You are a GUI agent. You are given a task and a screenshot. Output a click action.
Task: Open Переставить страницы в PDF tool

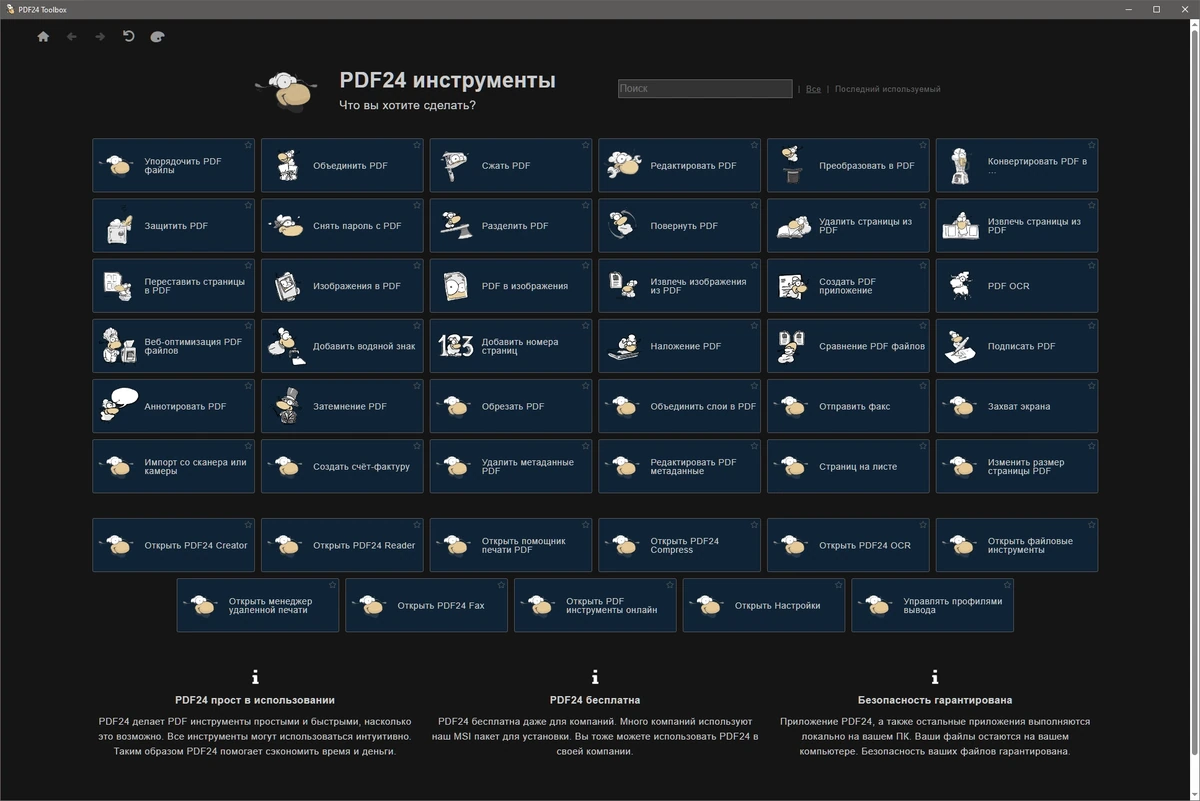[x=174, y=286]
